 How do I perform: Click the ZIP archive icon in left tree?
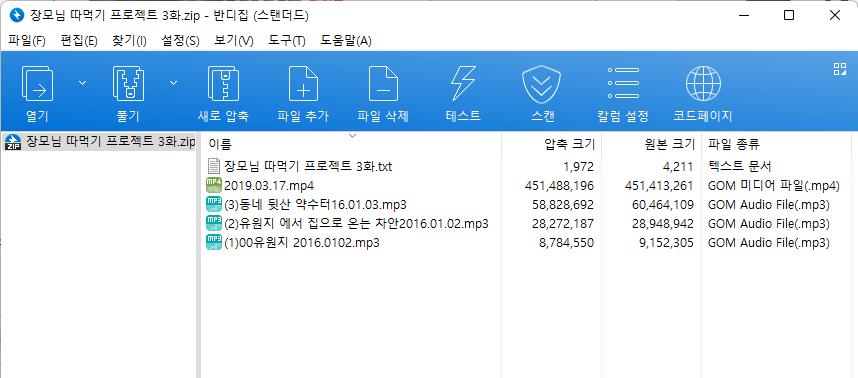pos(13,142)
